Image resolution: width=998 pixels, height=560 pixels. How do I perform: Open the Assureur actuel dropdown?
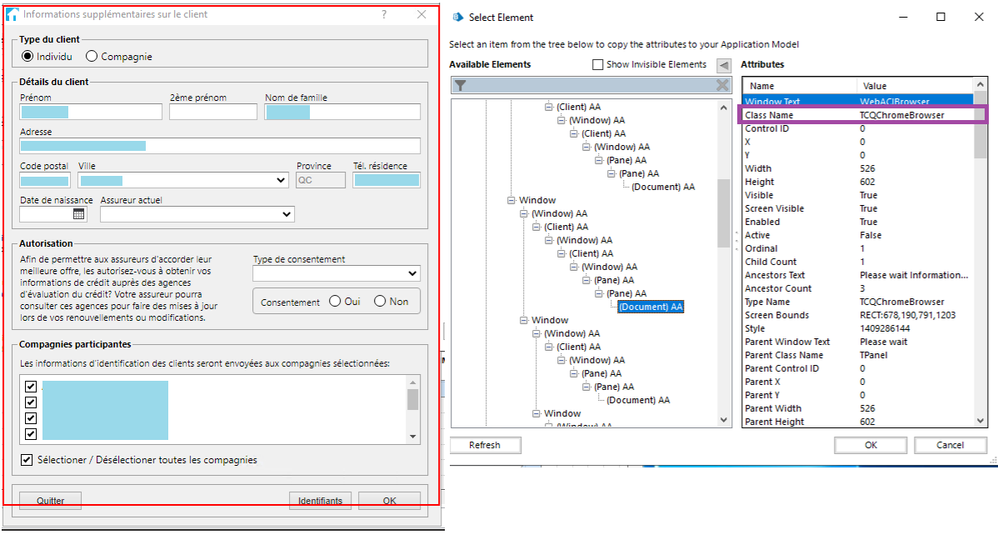pos(287,214)
